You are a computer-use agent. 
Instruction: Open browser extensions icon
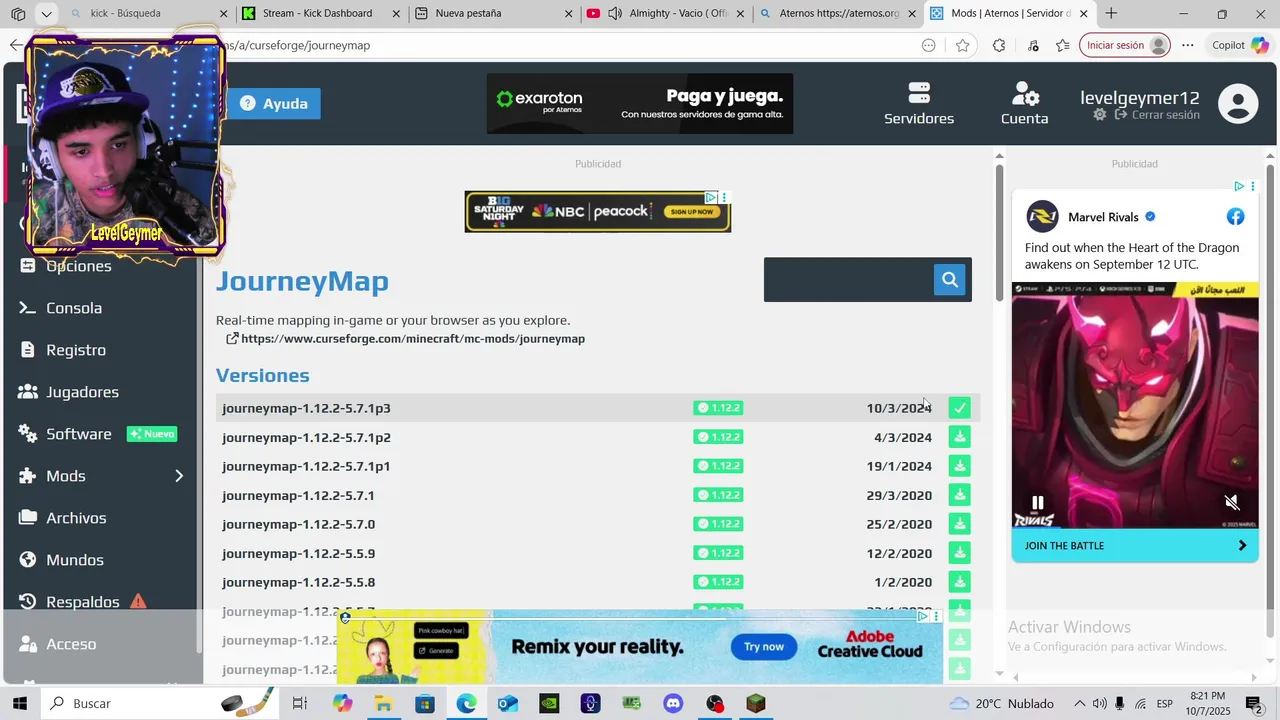click(x=999, y=45)
